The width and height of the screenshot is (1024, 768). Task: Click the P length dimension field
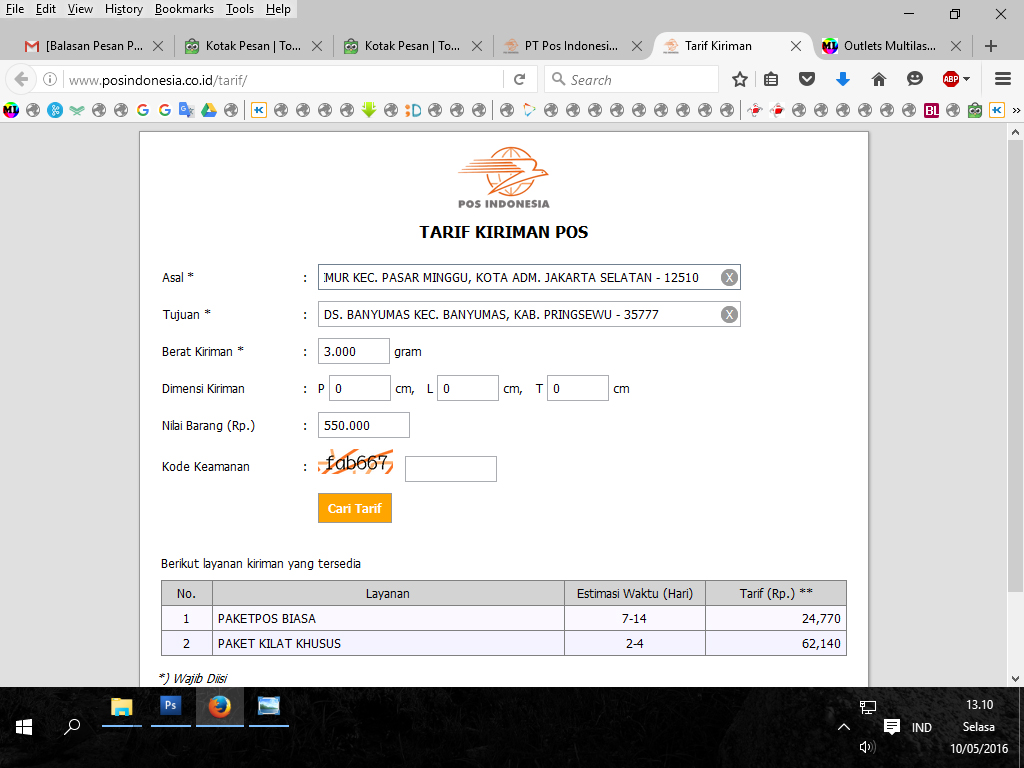[360, 389]
